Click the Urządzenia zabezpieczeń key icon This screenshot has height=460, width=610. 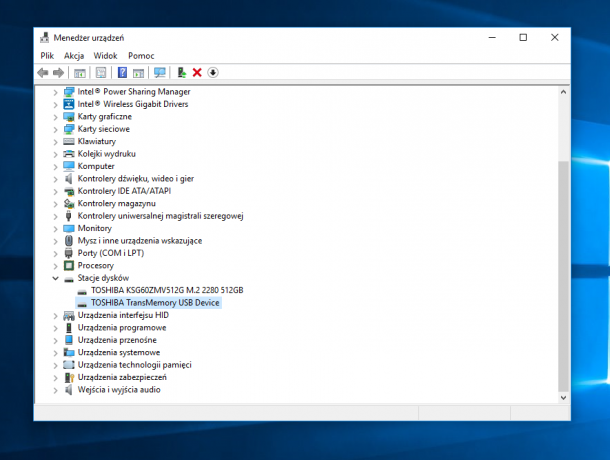point(69,377)
